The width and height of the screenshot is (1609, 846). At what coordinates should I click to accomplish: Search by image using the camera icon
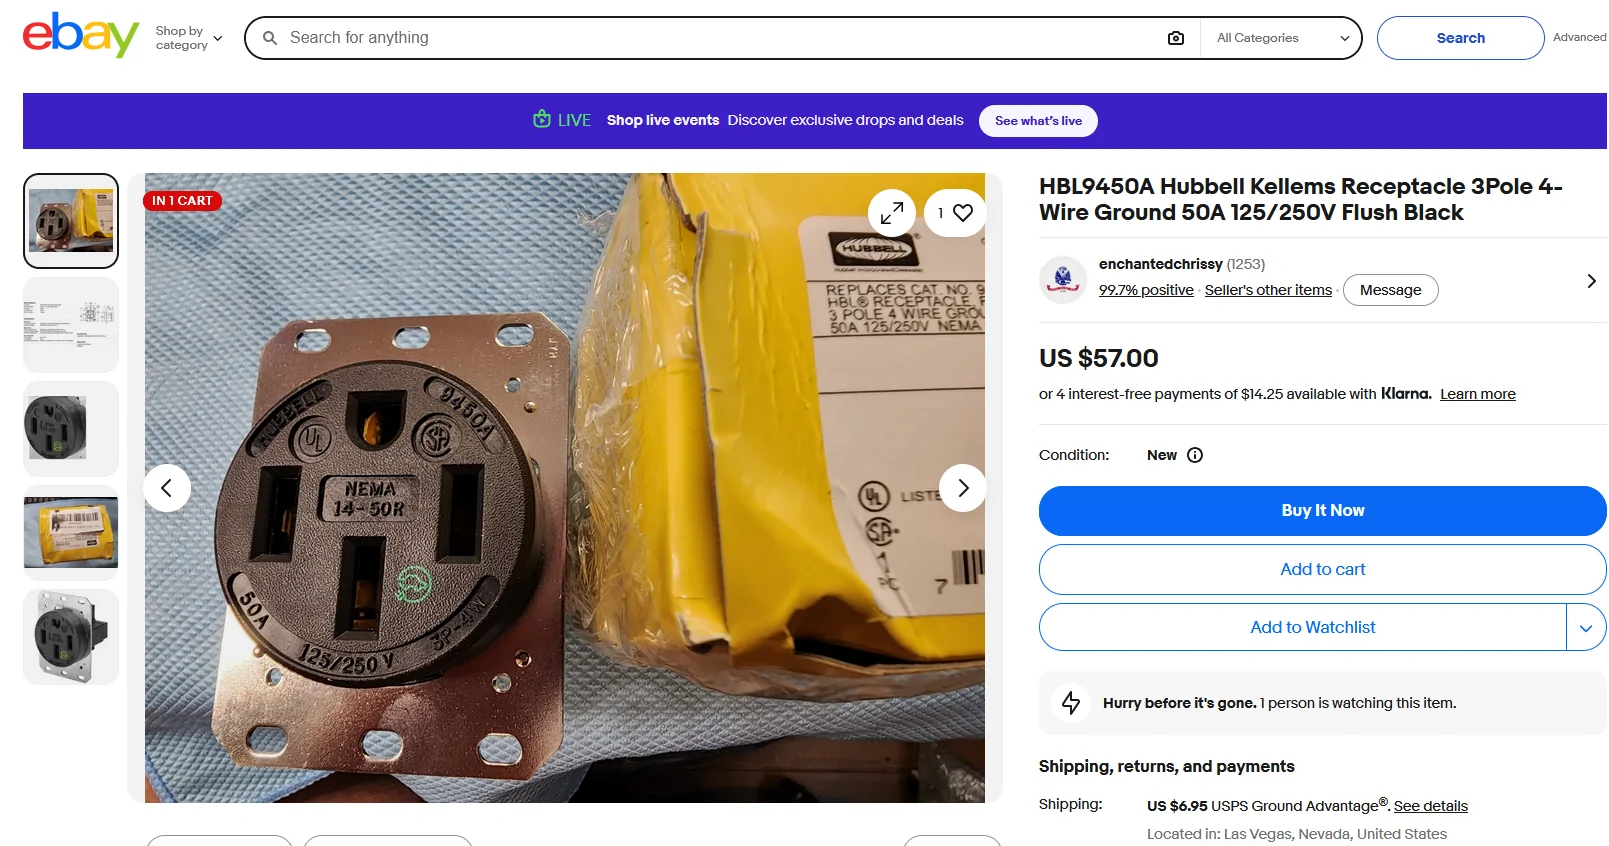pyautogui.click(x=1176, y=38)
